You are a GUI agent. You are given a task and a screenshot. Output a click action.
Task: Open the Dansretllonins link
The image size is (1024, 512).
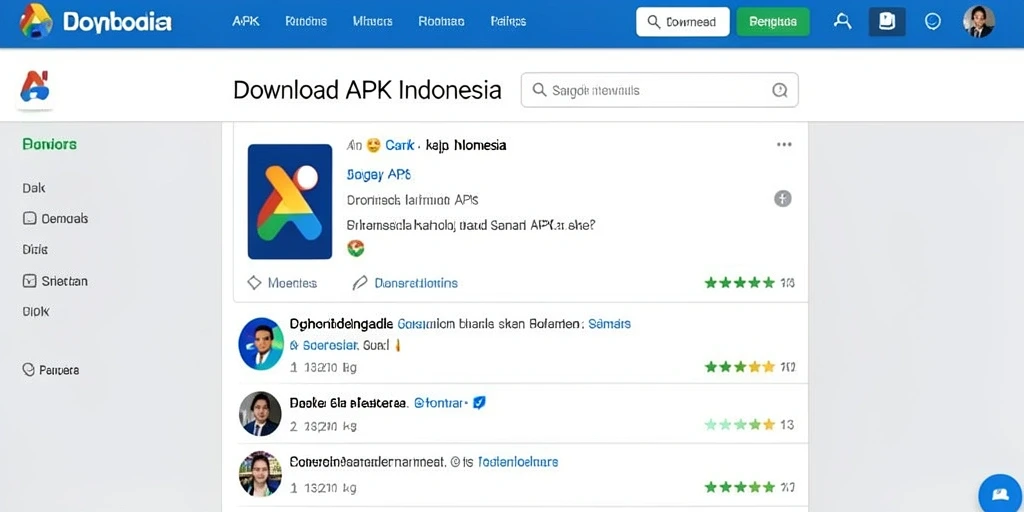[x=416, y=283]
